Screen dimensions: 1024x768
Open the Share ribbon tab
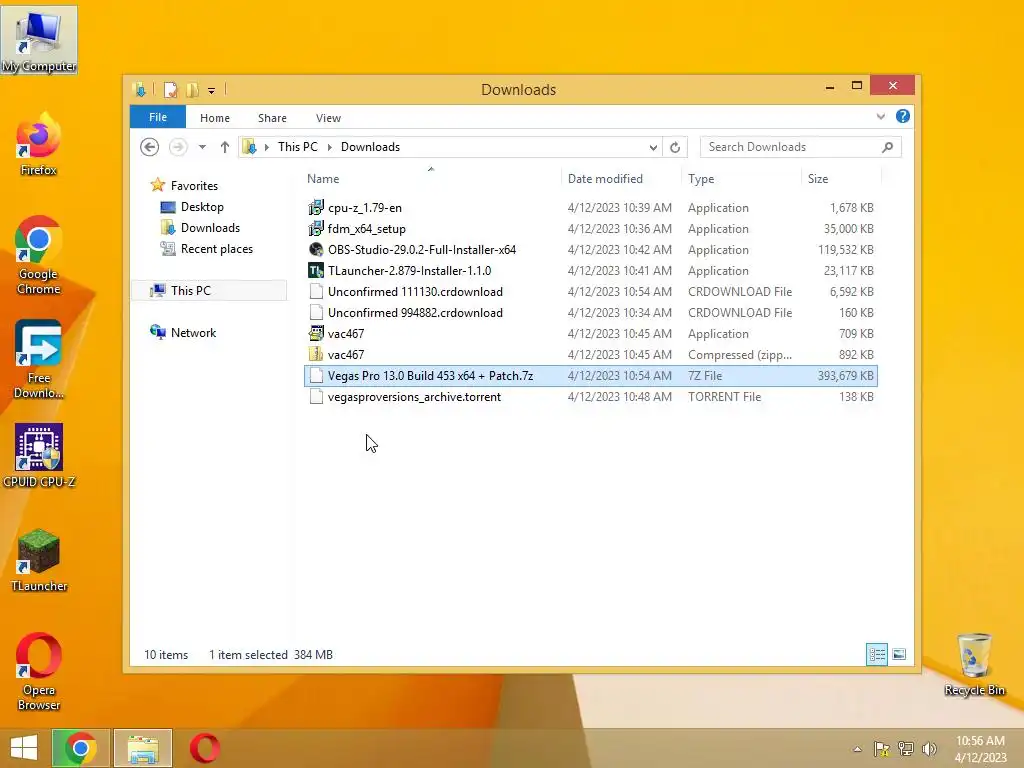tap(272, 118)
